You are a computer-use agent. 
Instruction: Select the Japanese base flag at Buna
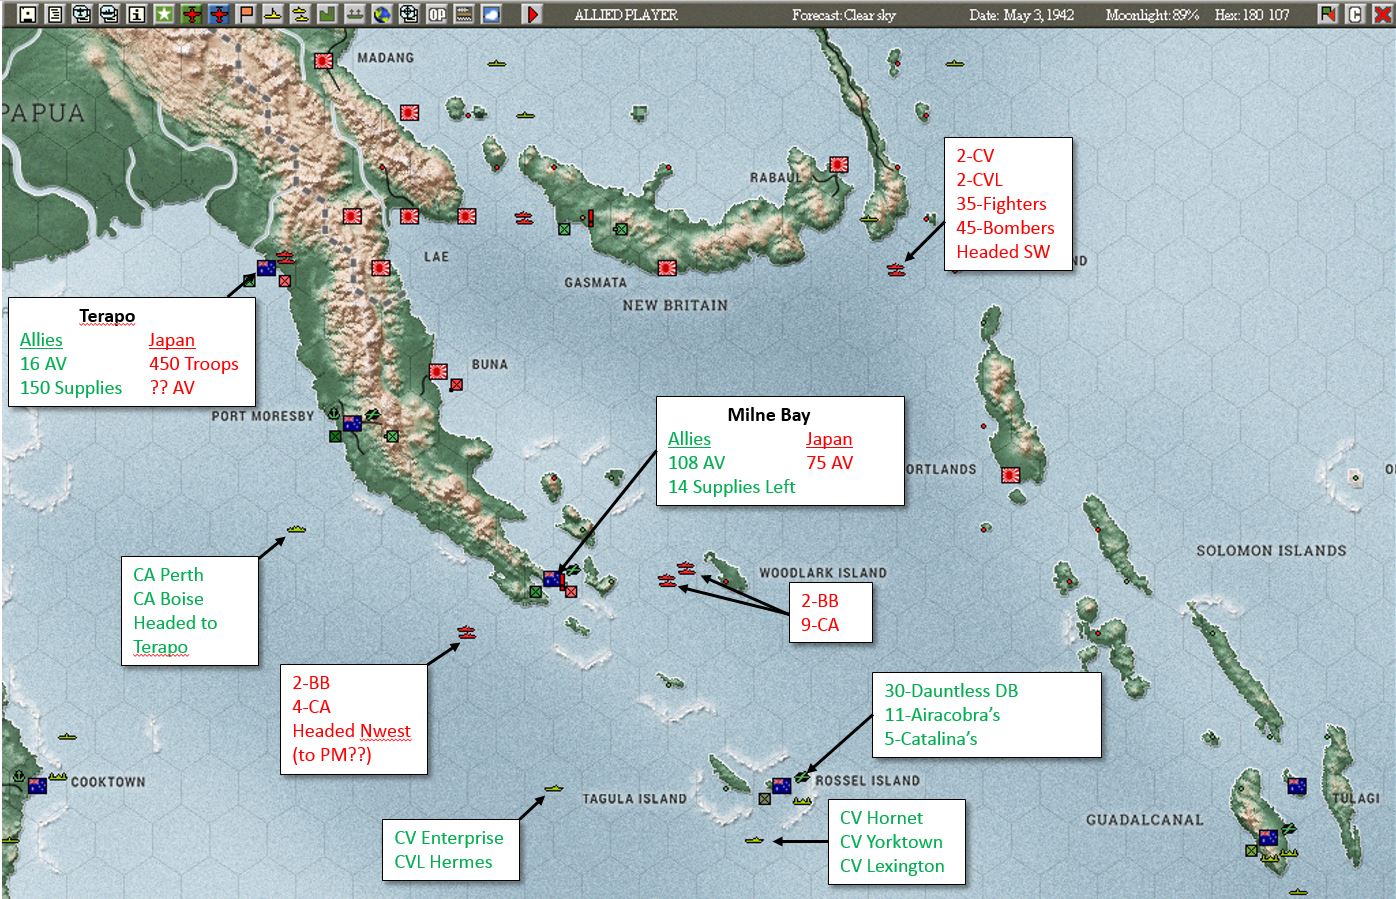tap(438, 371)
